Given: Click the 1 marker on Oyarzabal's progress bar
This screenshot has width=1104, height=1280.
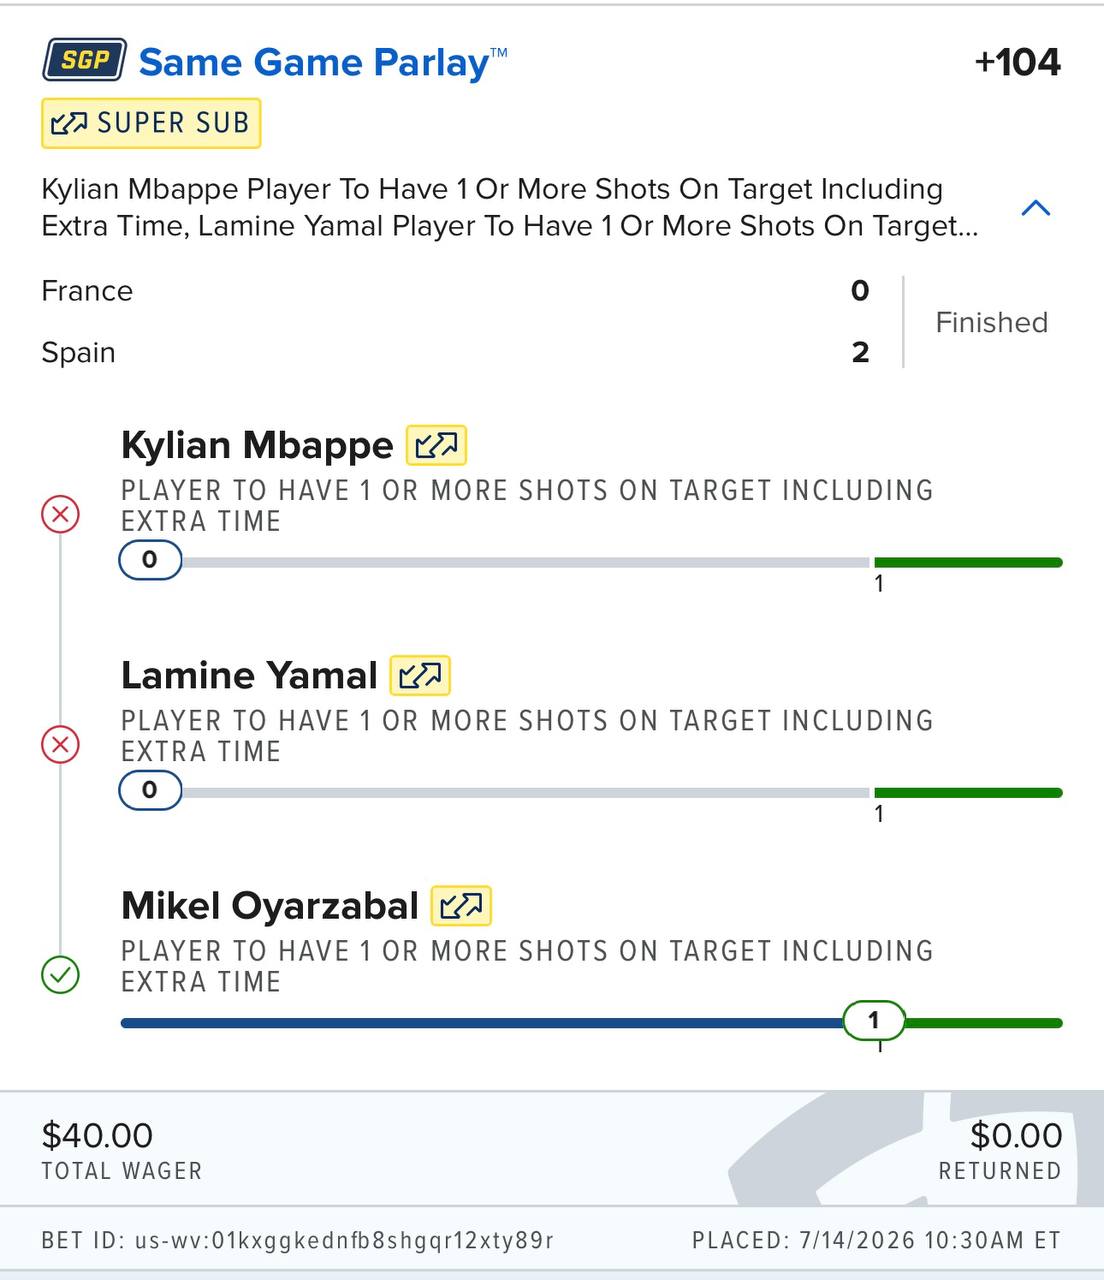Looking at the screenshot, I should click(874, 1020).
